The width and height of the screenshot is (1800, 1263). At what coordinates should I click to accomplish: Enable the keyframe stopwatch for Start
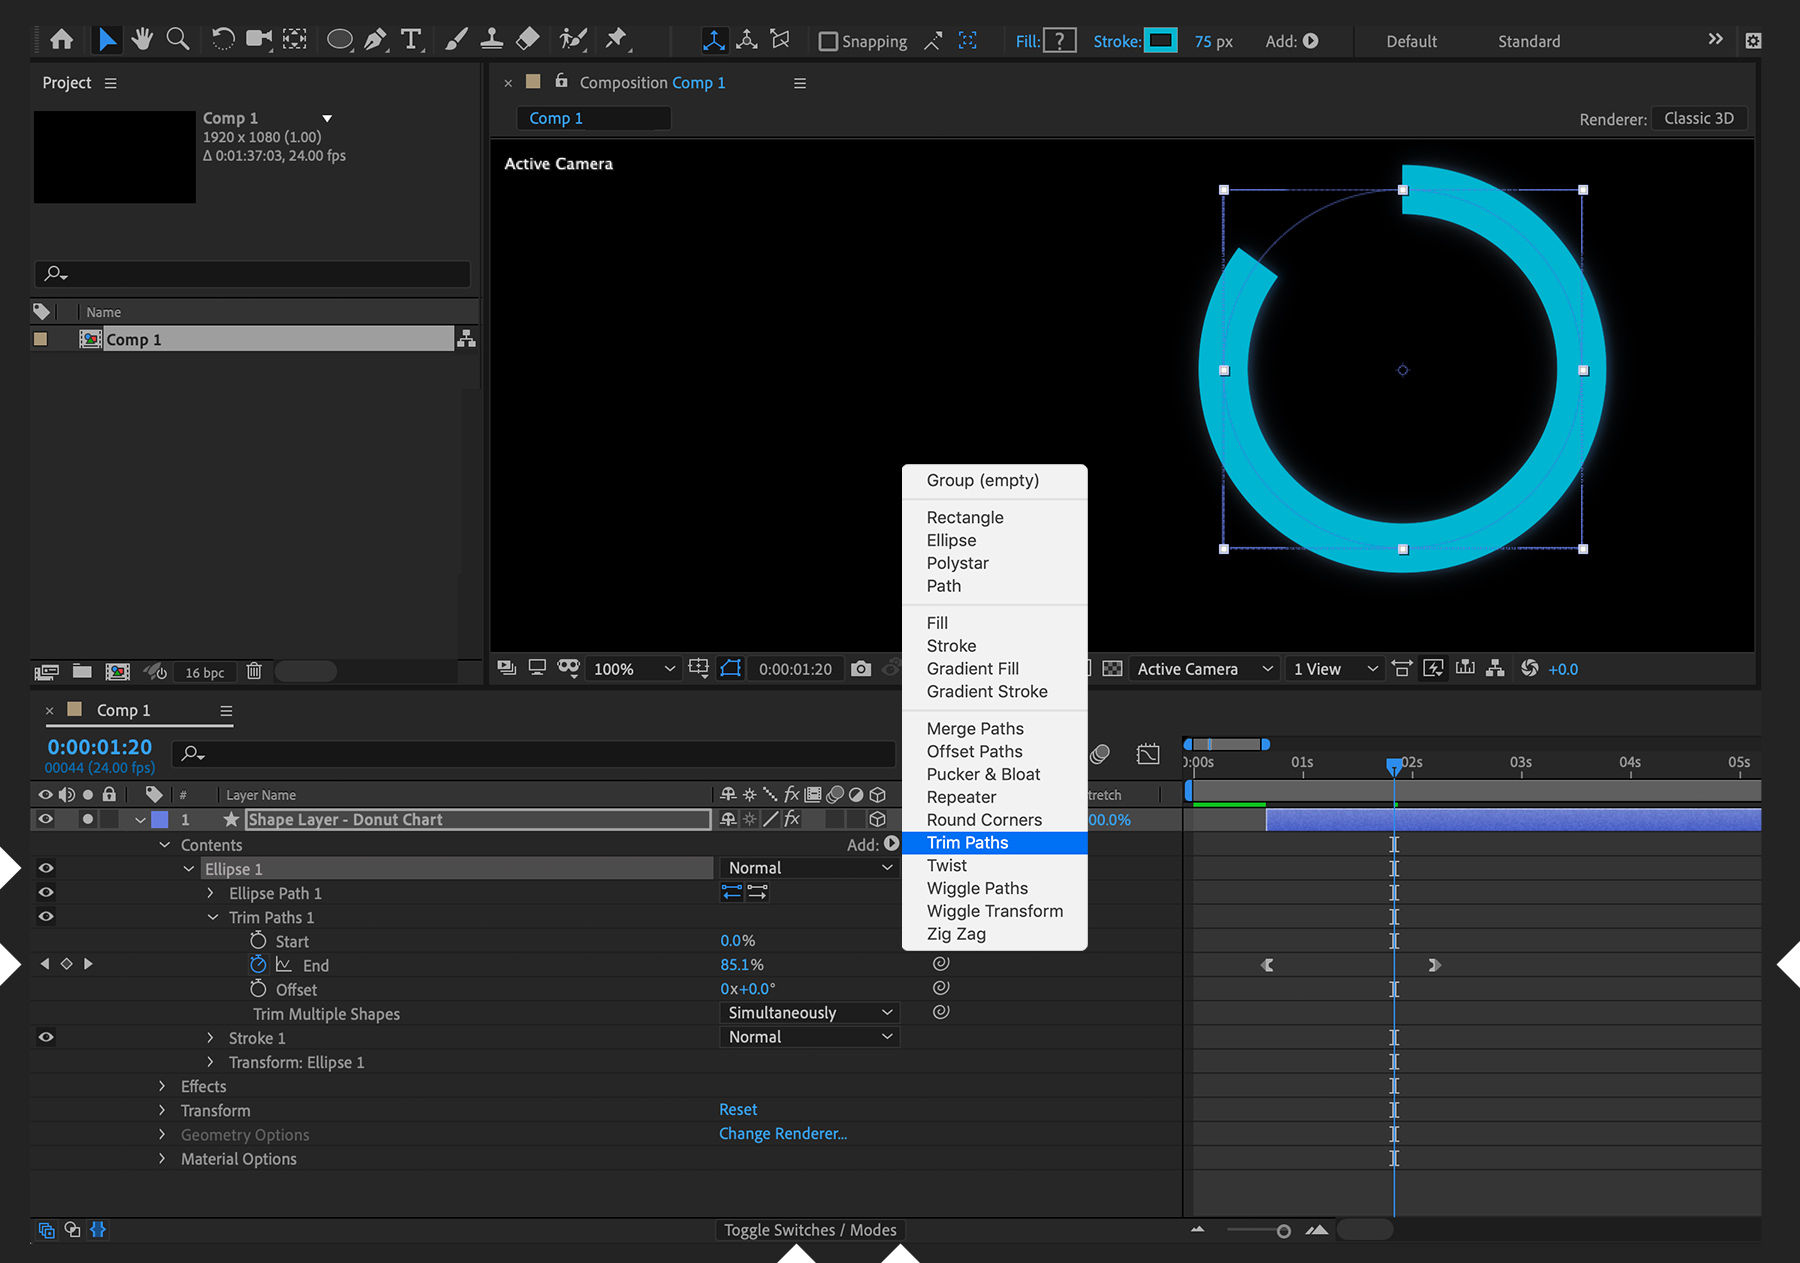(258, 940)
